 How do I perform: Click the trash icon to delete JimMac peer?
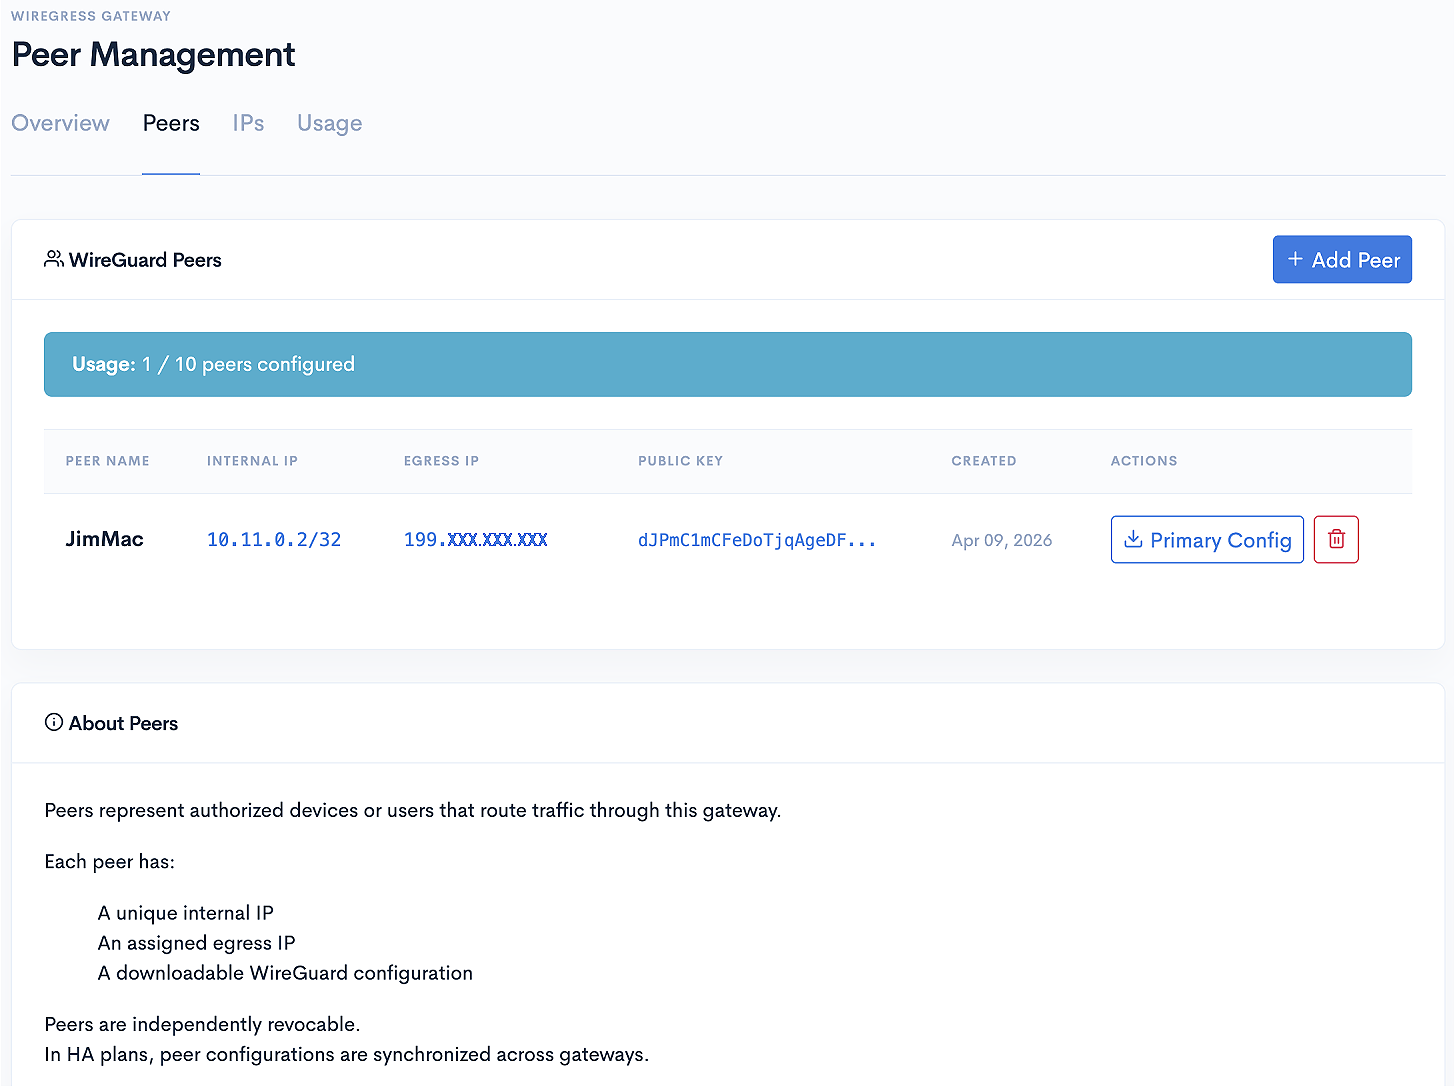tap(1336, 539)
